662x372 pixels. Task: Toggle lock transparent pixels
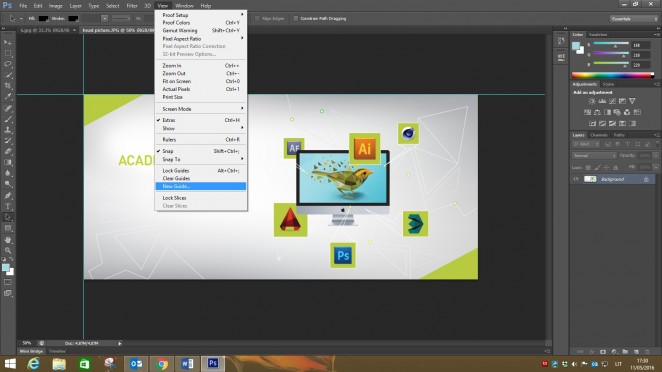pos(588,168)
